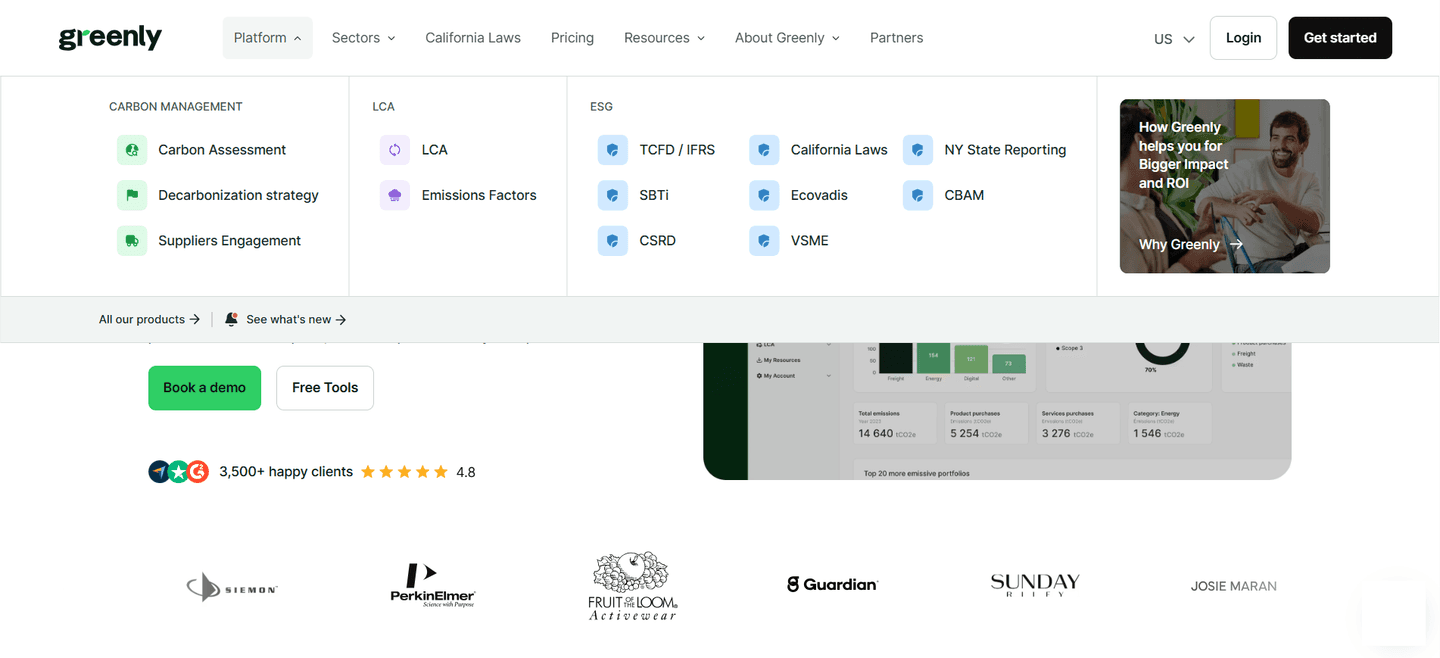Go to the Greenly logo homepage
Image resolution: width=1440 pixels, height=658 pixels.
pos(110,38)
